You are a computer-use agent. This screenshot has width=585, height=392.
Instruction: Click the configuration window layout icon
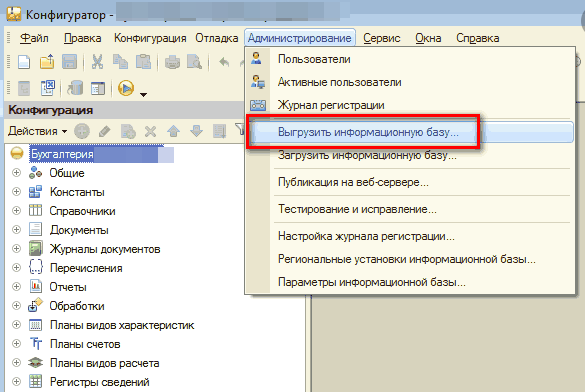pyautogui.click(x=98, y=89)
